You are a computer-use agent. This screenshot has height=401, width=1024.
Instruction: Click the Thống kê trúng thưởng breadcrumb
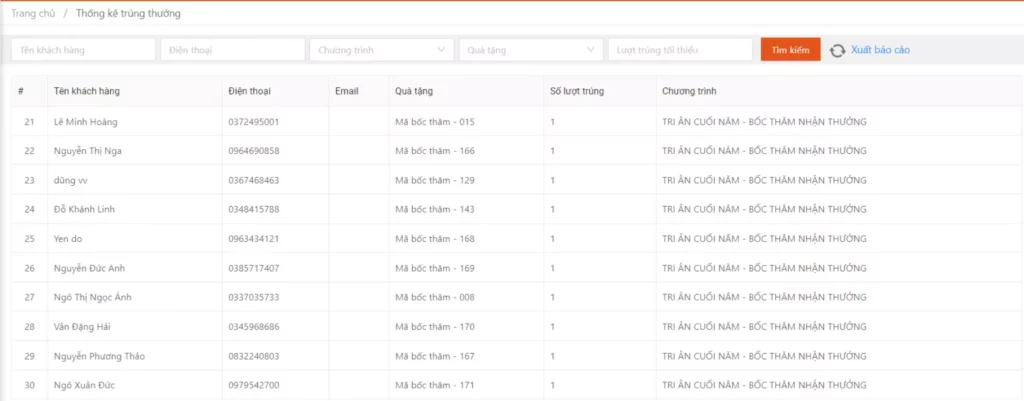click(x=129, y=14)
